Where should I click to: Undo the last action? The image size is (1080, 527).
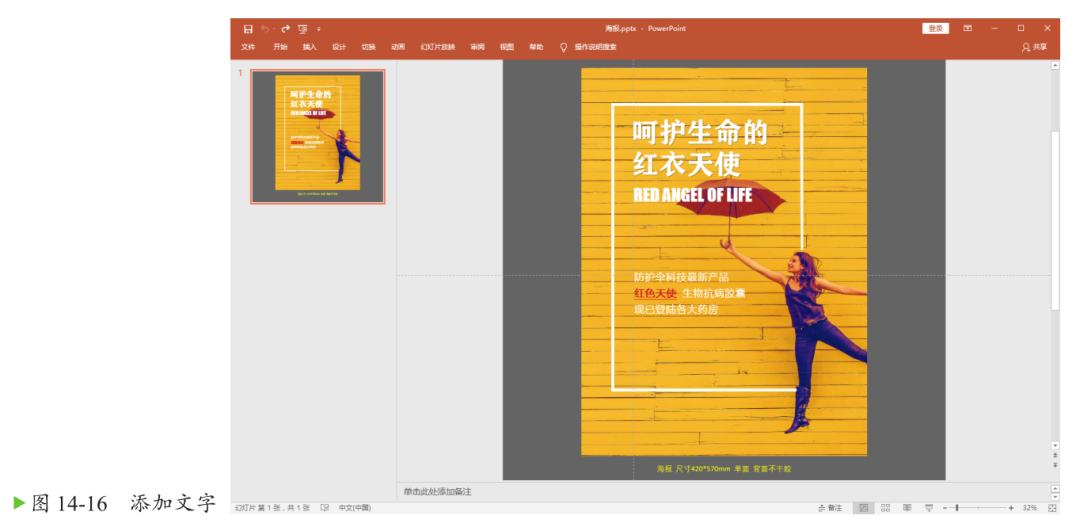[x=265, y=29]
